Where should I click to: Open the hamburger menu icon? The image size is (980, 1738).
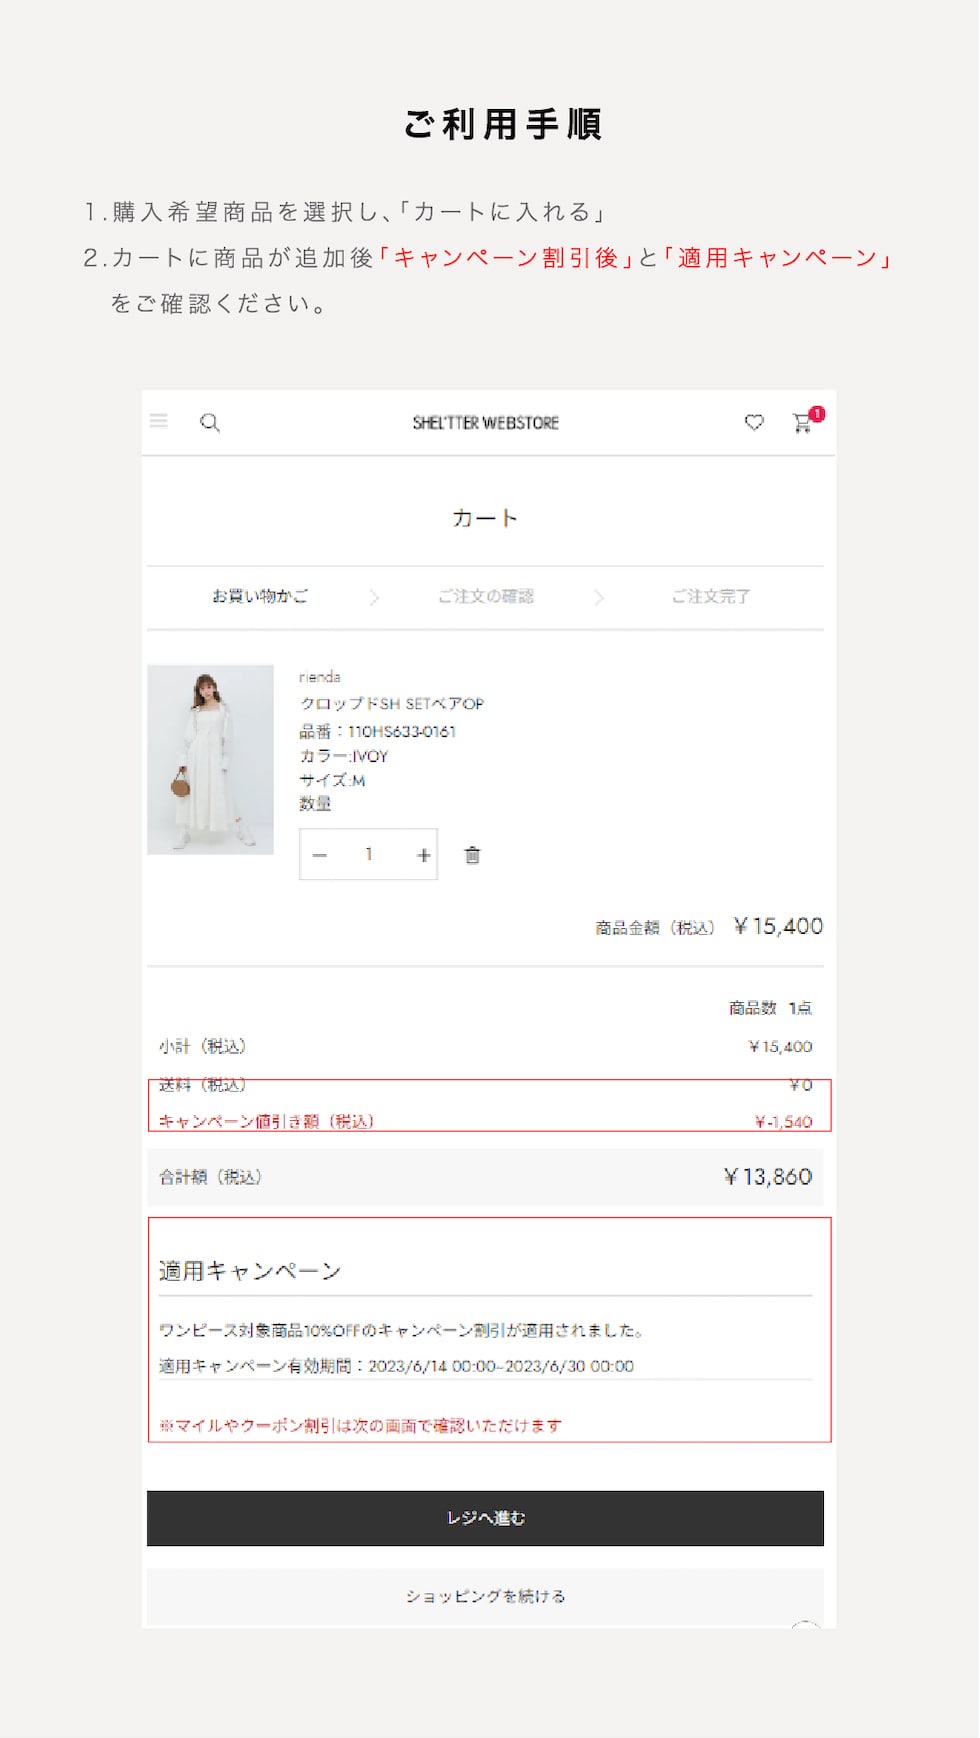[x=159, y=421]
